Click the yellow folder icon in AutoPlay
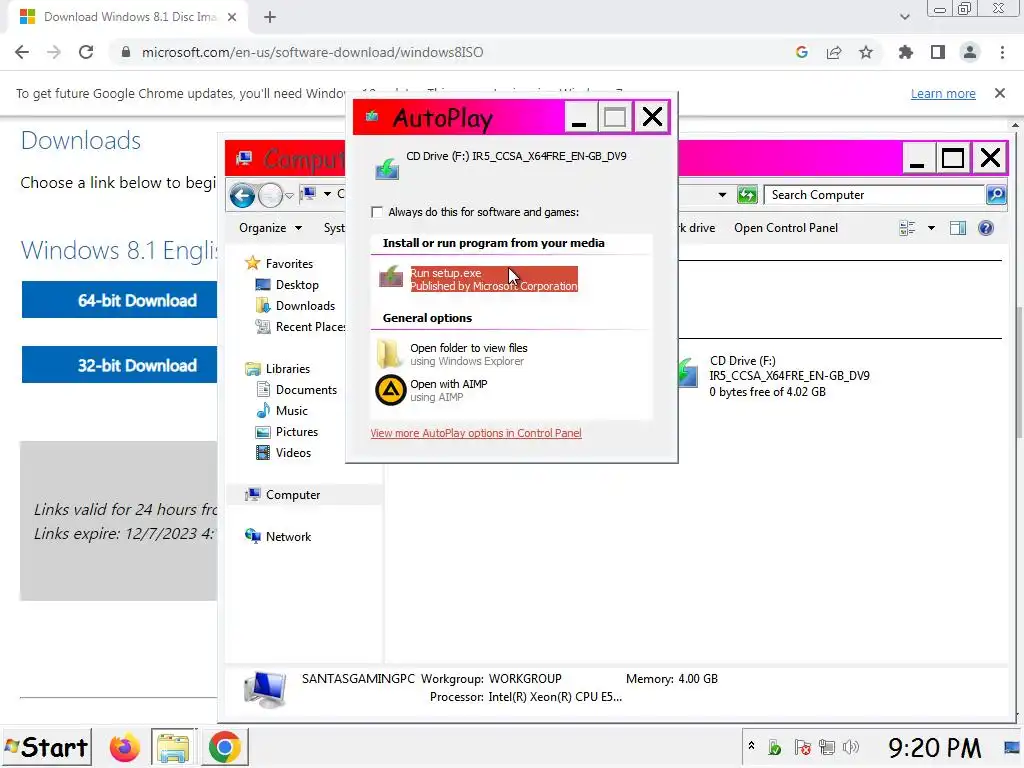The width and height of the screenshot is (1024, 768). click(390, 354)
